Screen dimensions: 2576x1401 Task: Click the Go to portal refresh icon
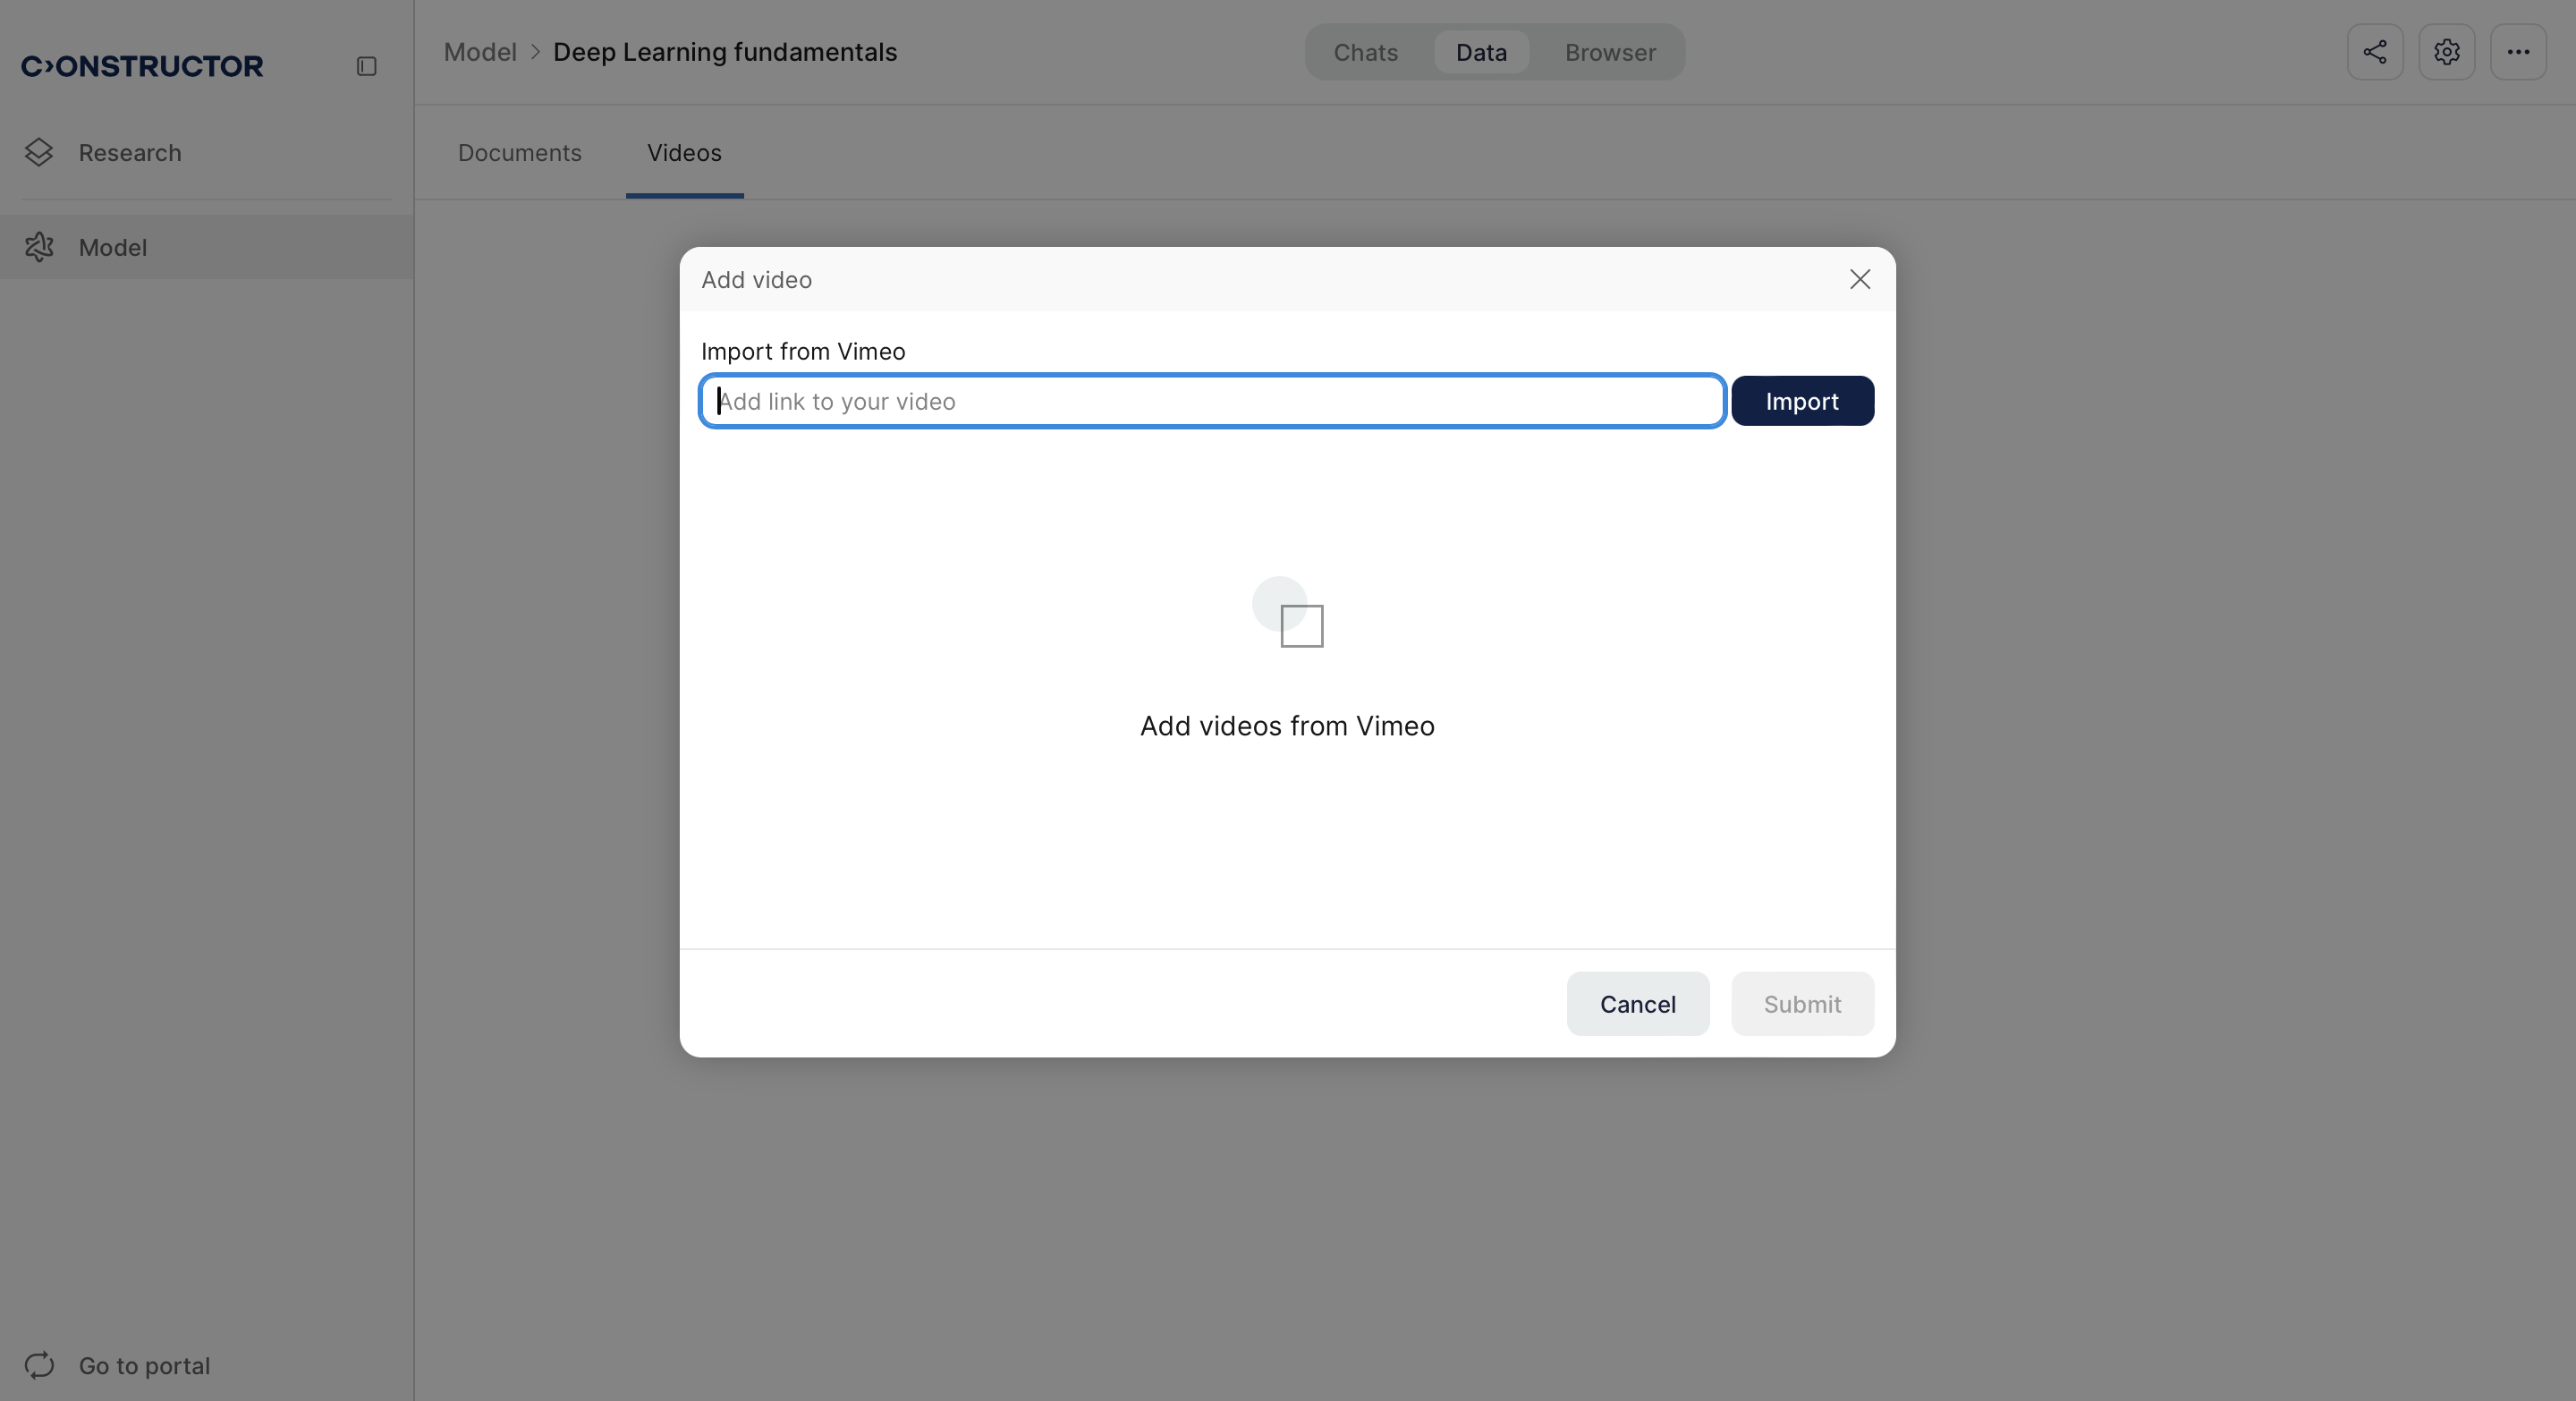point(39,1365)
